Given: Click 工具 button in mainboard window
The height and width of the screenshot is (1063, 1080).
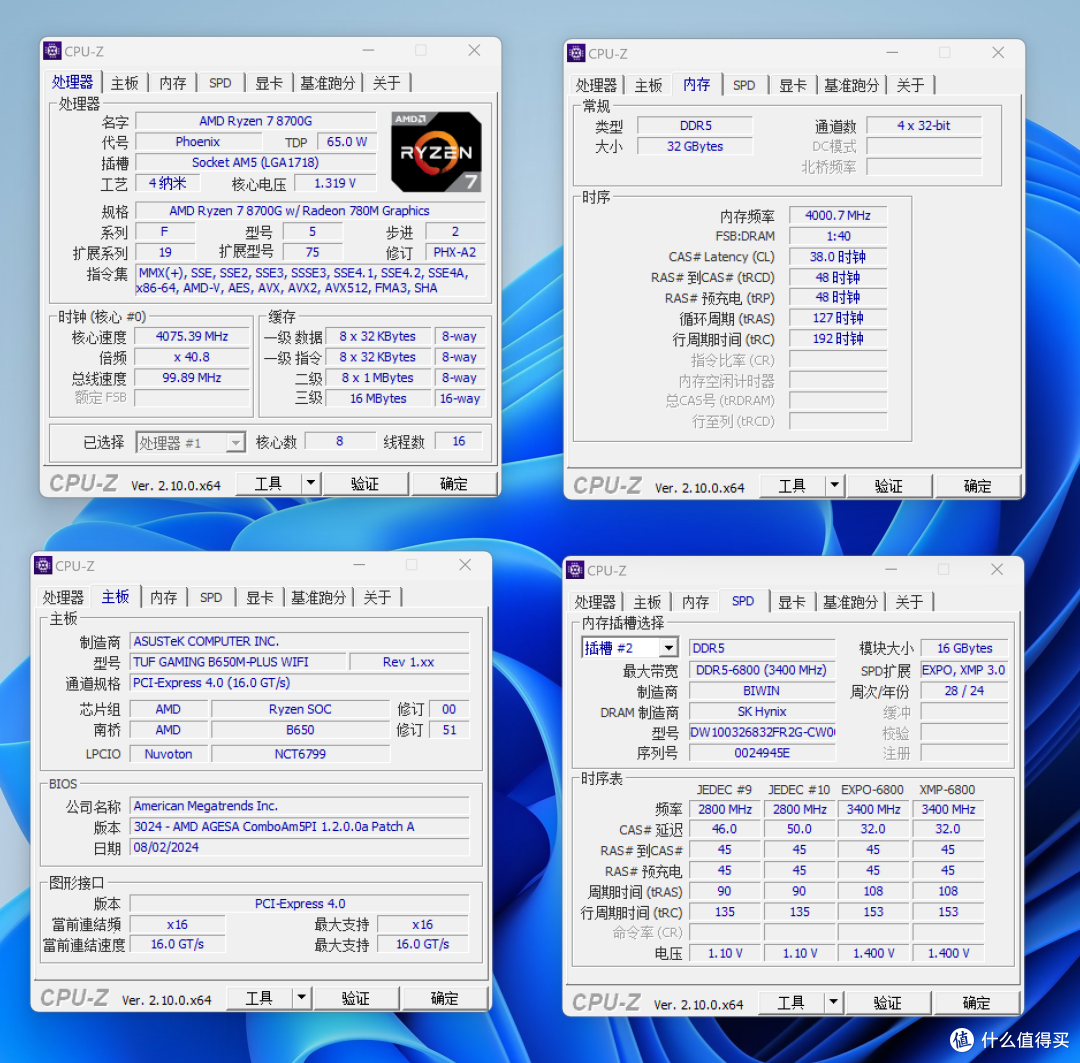Looking at the screenshot, I should coord(260,998).
